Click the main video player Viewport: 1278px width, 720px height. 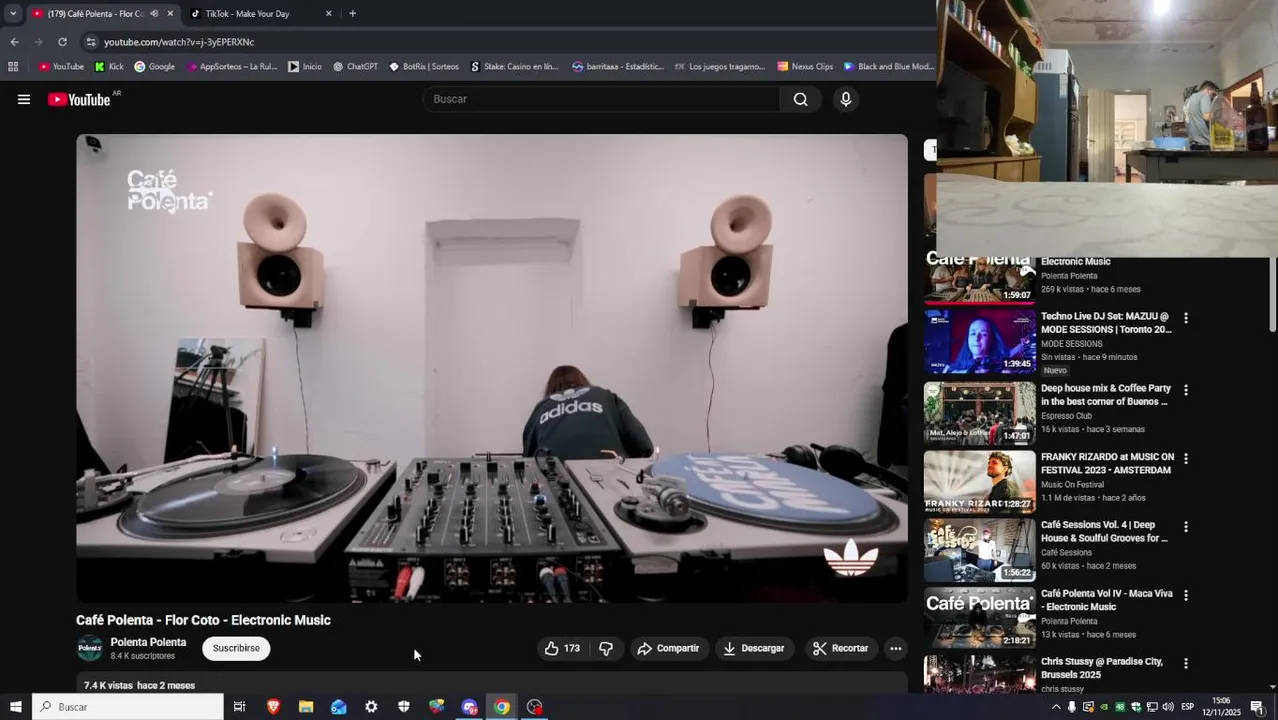click(492, 368)
